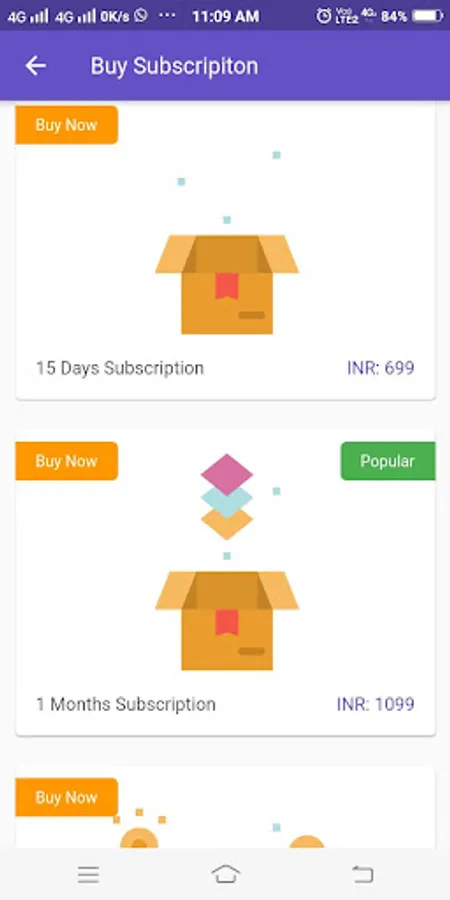450x900 pixels.
Task: Select the 1 Months Subscription label
Action: coord(126,704)
